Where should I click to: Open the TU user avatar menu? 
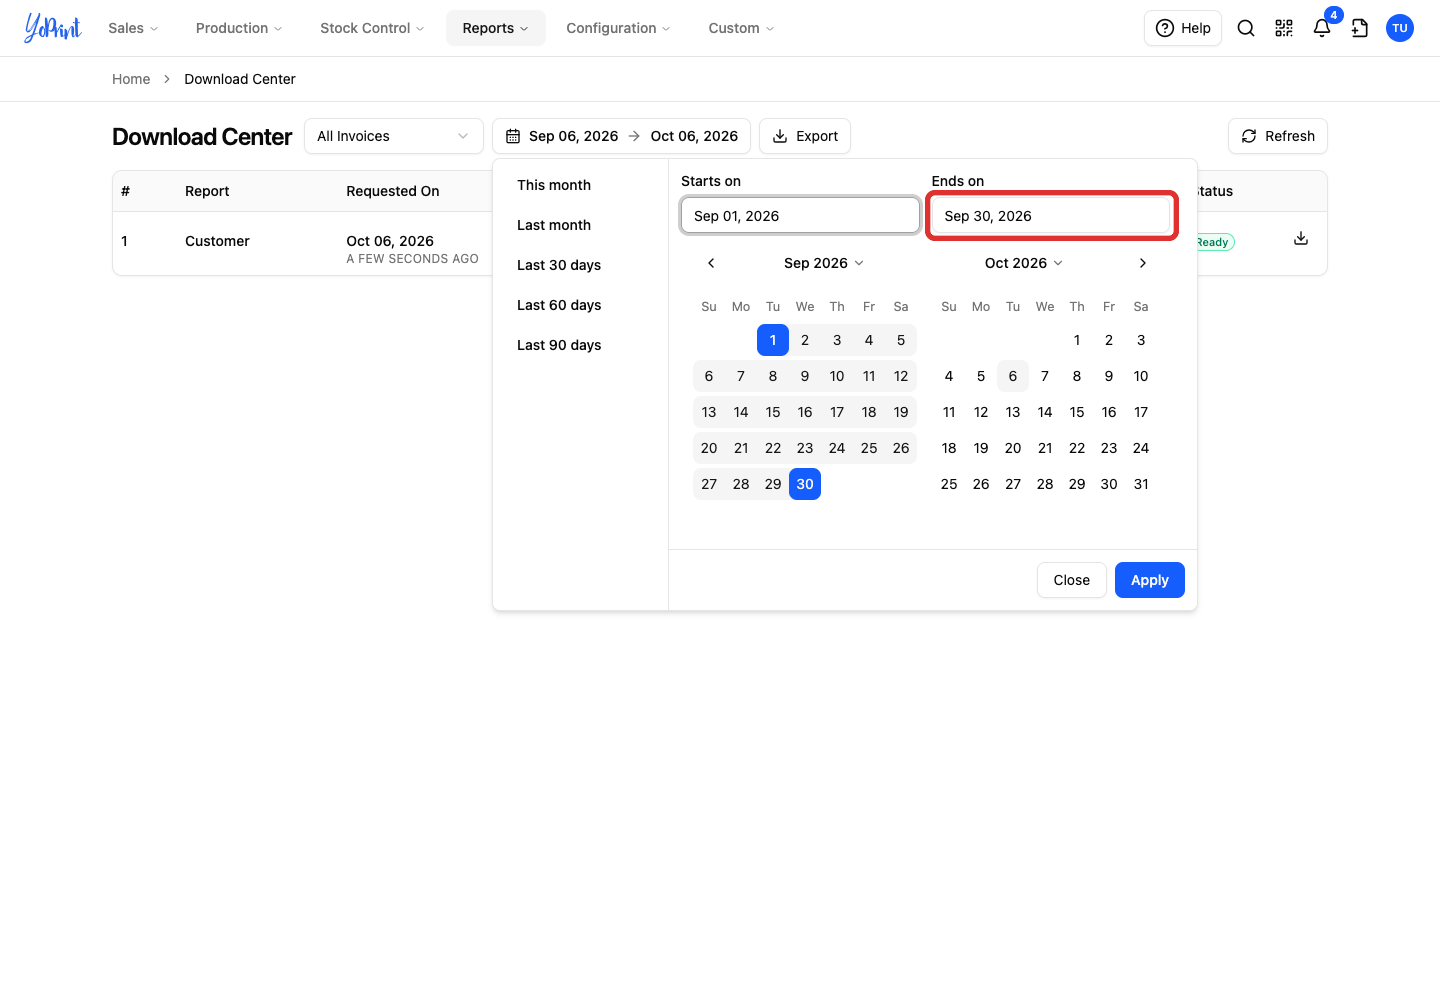[1400, 28]
